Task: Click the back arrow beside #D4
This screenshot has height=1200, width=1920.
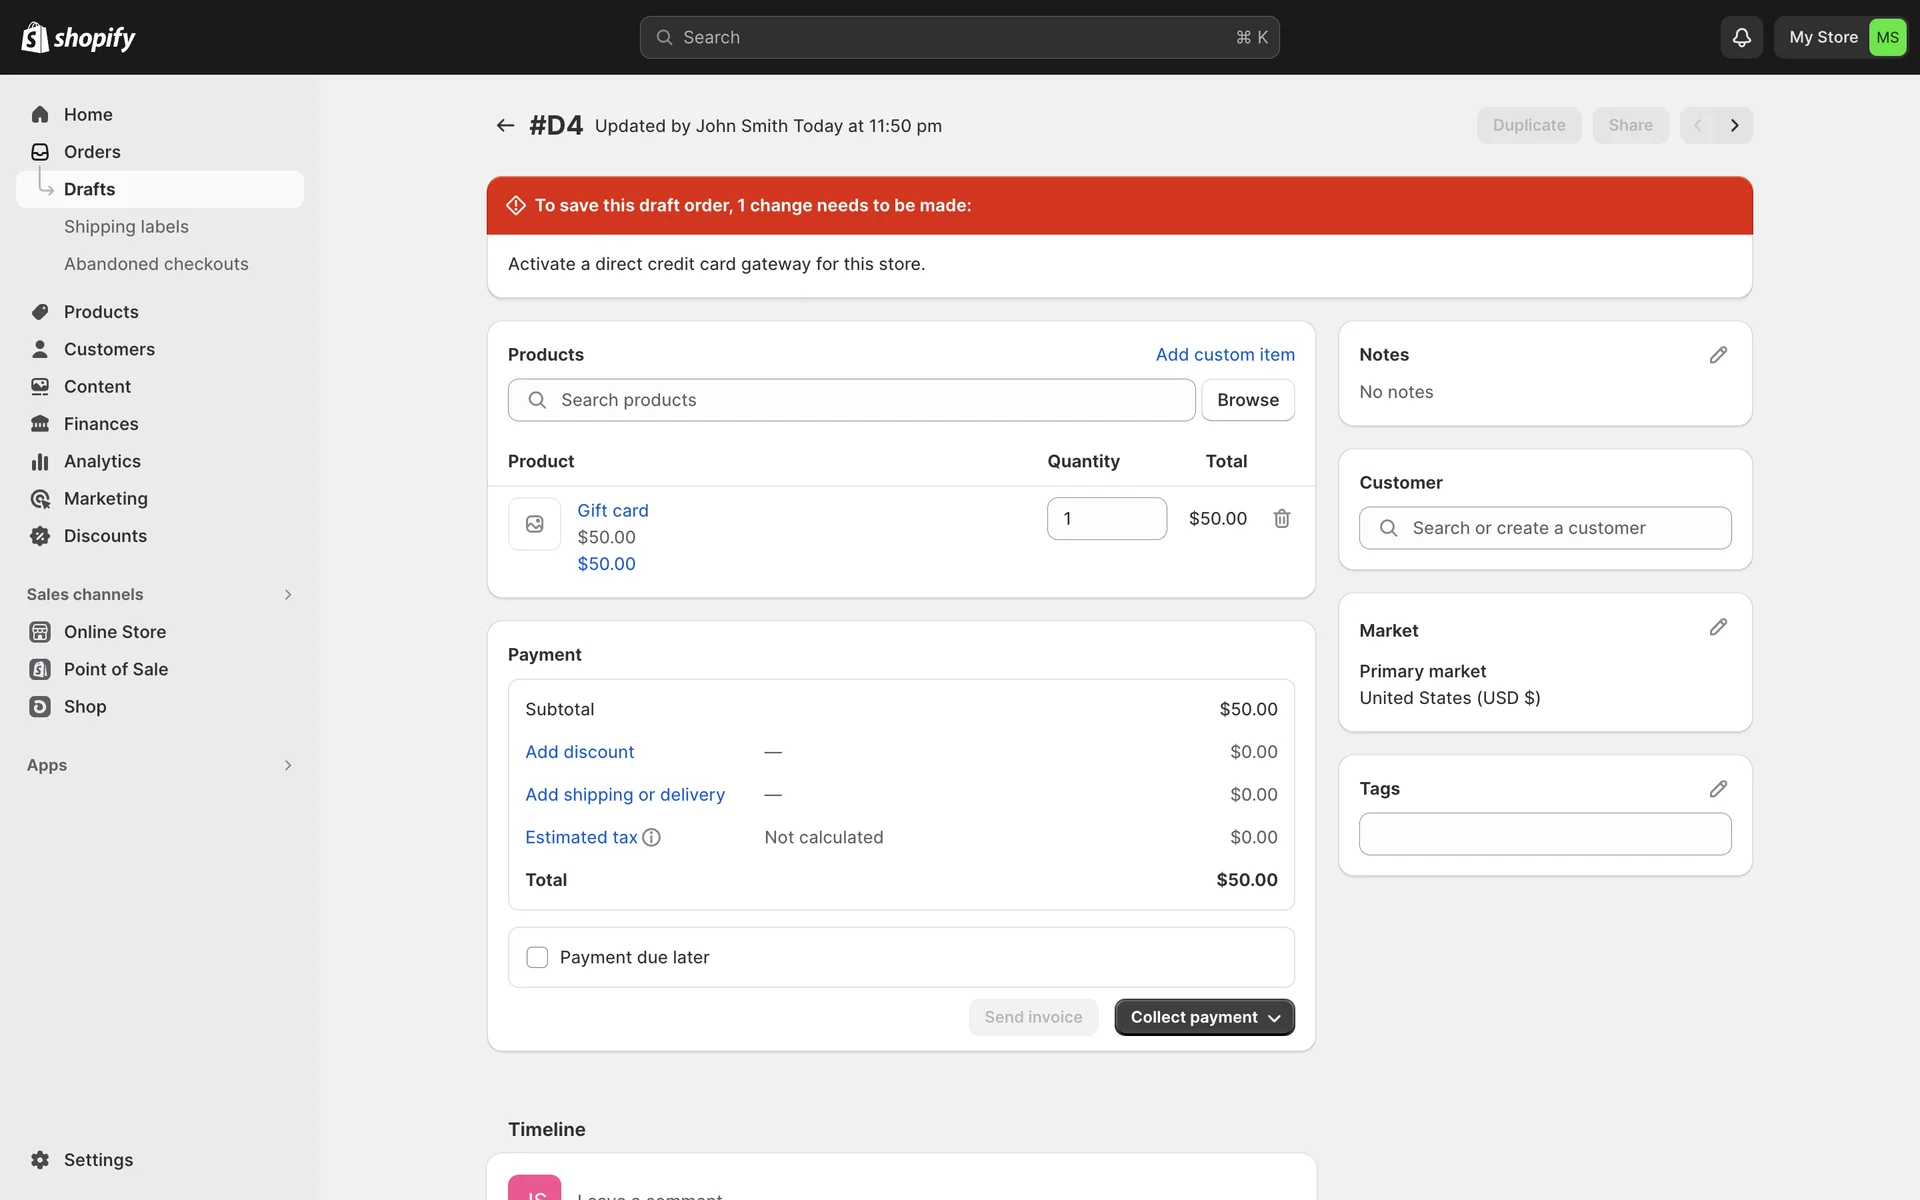Action: pos(505,125)
